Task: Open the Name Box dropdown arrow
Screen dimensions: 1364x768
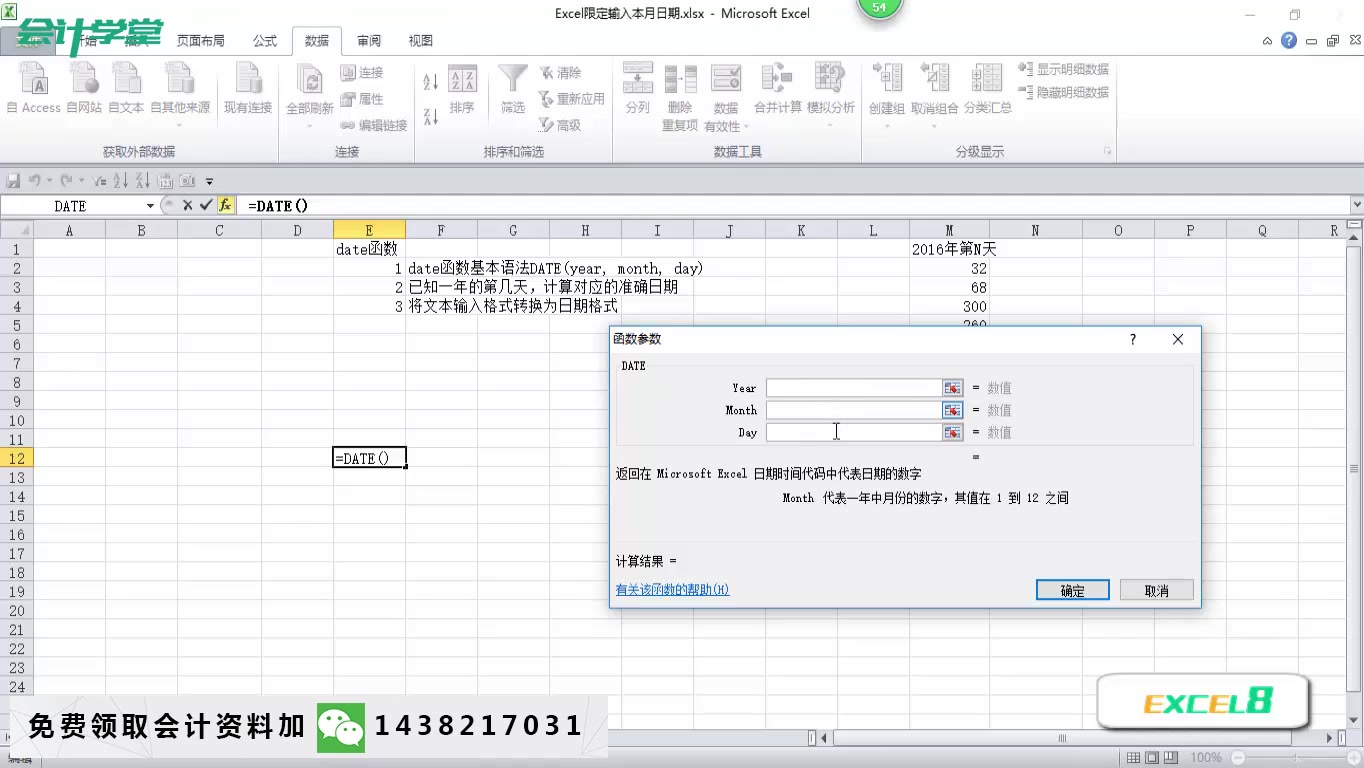Action: click(150, 206)
